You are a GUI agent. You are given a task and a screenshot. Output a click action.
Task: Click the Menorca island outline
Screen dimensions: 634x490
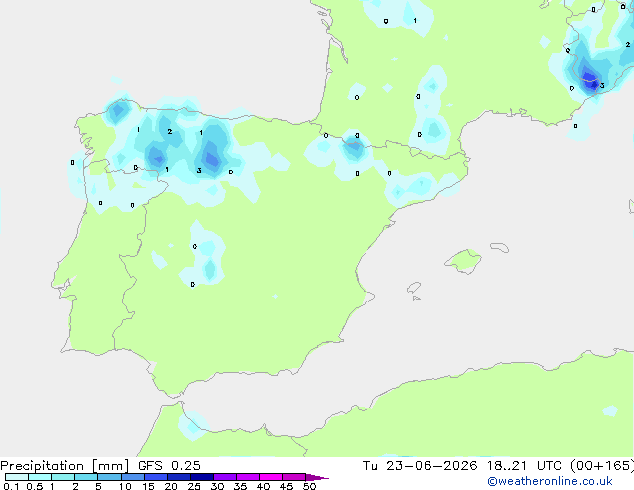(x=500, y=247)
